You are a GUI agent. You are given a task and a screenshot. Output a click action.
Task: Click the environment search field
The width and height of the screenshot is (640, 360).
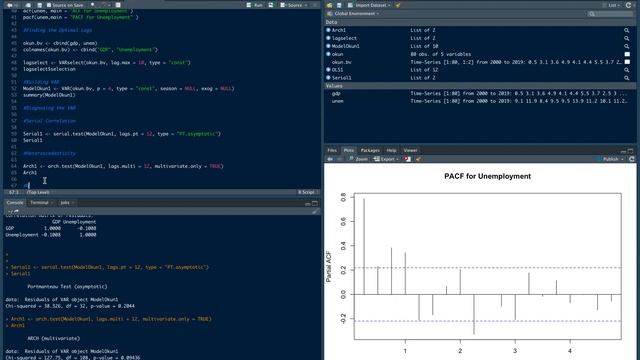pos(610,13)
